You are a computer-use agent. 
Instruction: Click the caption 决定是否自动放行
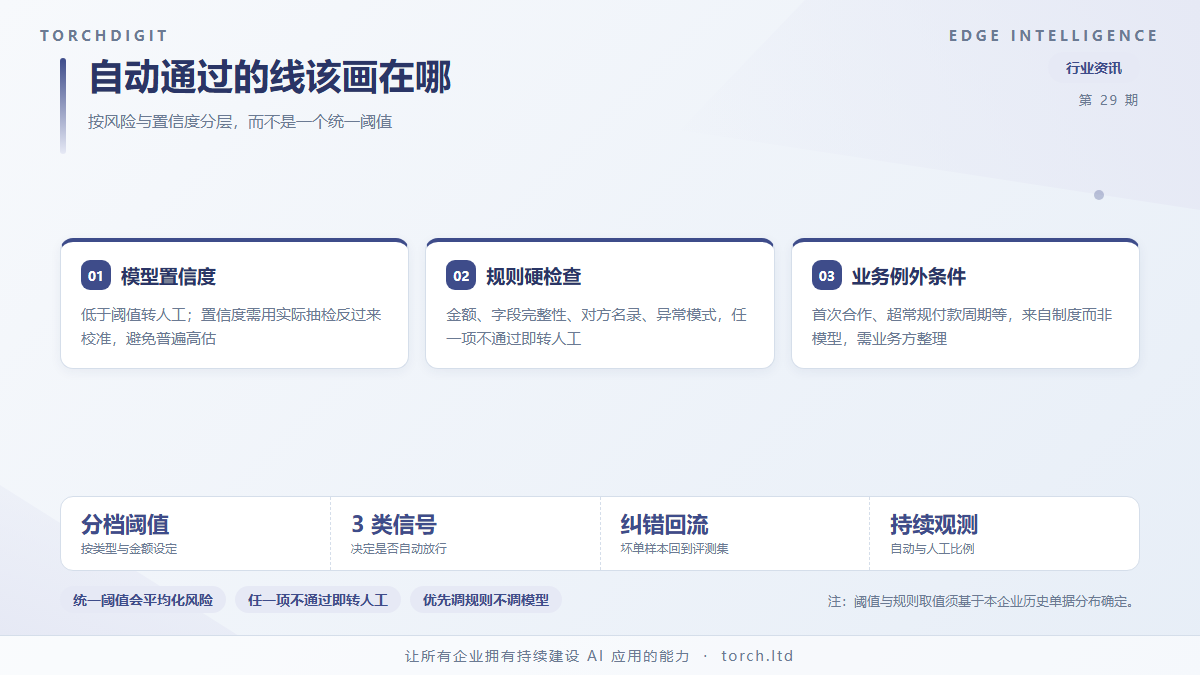coord(399,549)
